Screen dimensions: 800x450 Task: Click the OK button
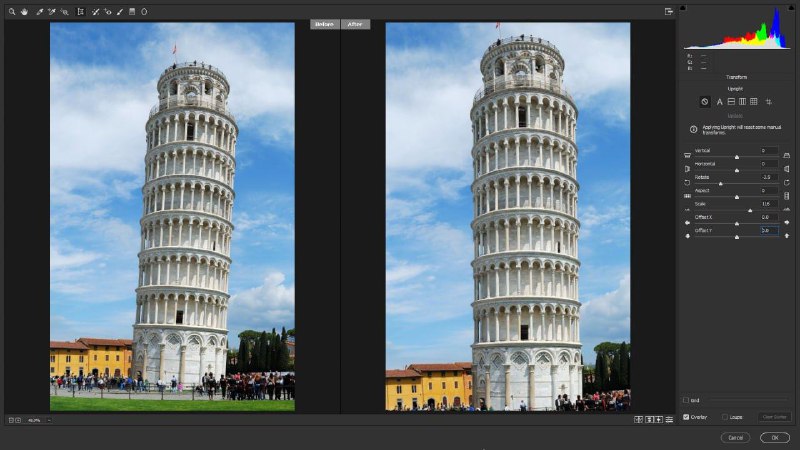point(774,438)
